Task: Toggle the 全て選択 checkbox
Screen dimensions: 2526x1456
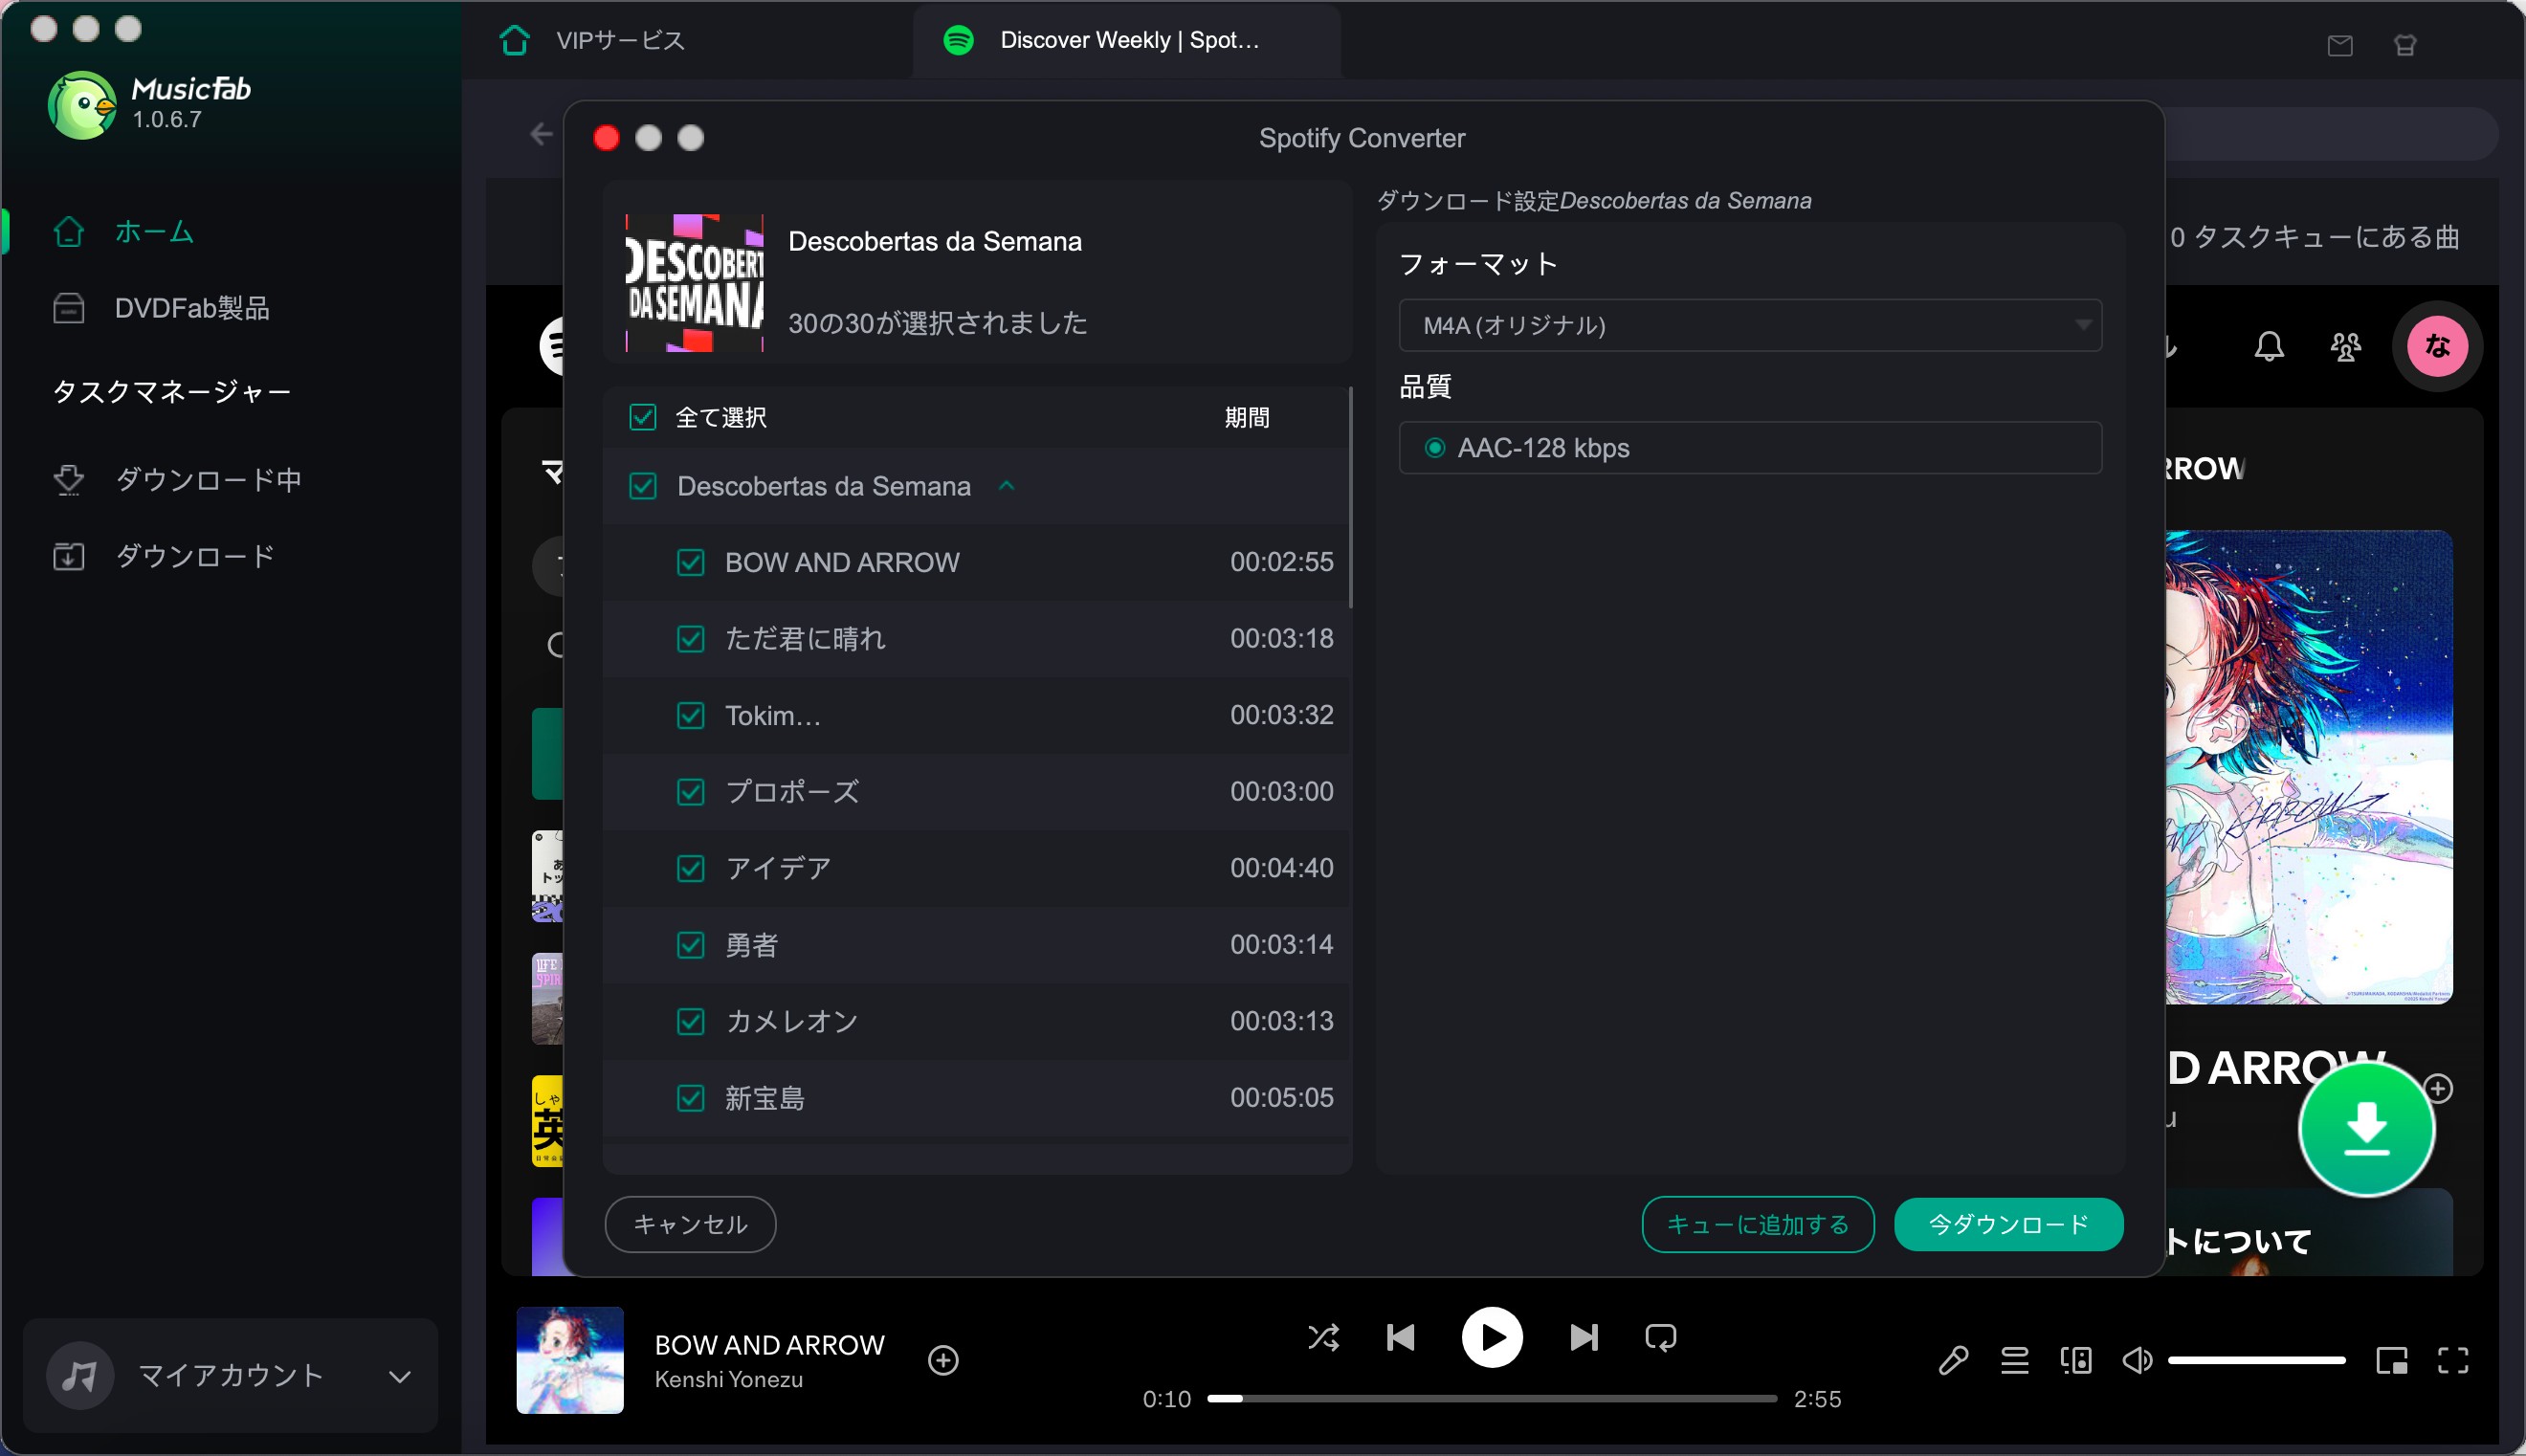Action: (x=643, y=417)
